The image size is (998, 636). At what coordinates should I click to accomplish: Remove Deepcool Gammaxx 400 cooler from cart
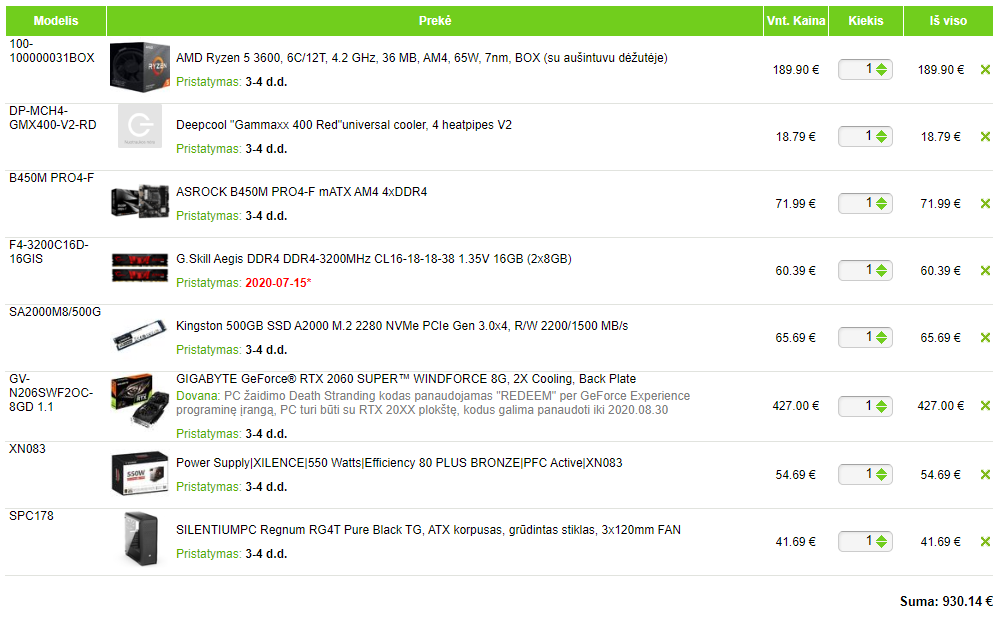click(985, 137)
